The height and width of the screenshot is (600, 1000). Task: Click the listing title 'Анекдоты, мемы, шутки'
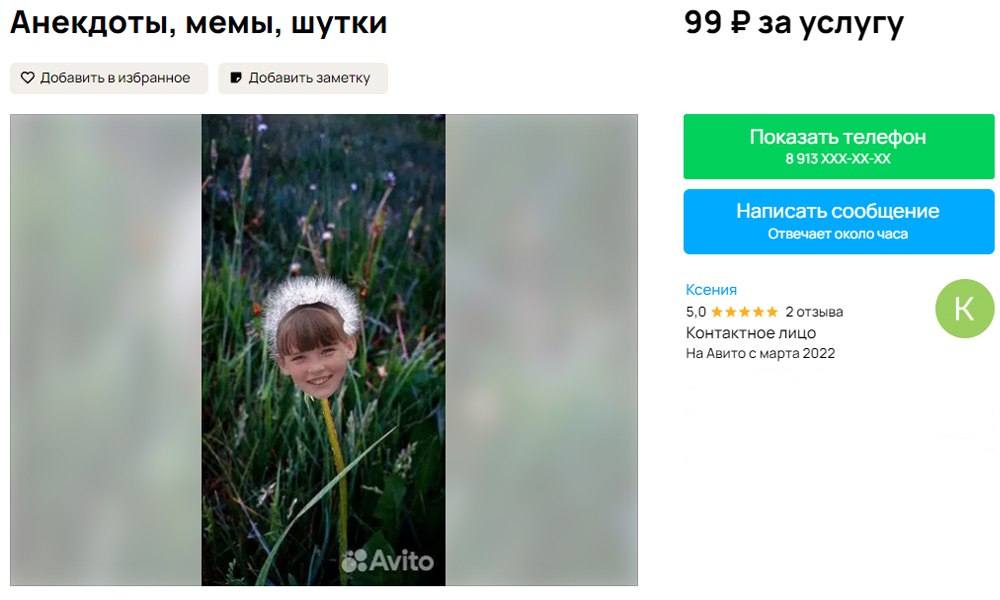pyautogui.click(x=198, y=23)
